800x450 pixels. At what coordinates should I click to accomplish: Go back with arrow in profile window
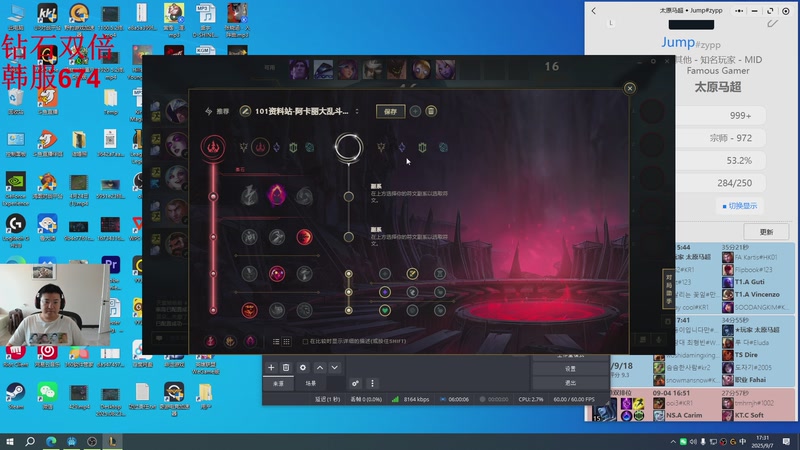594,11
